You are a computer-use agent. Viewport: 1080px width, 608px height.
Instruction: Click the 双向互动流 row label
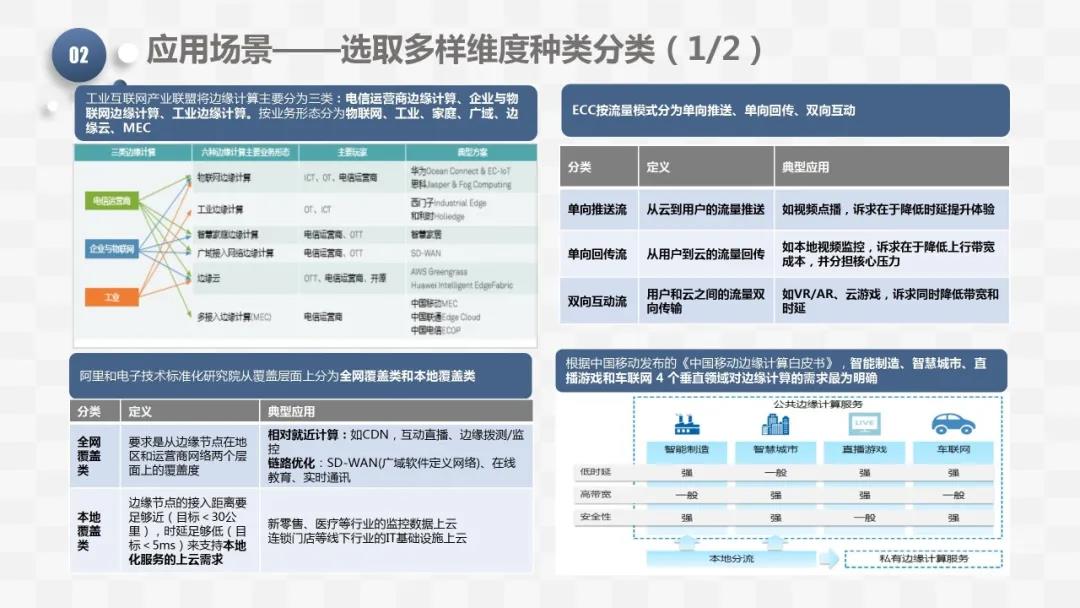click(x=597, y=301)
